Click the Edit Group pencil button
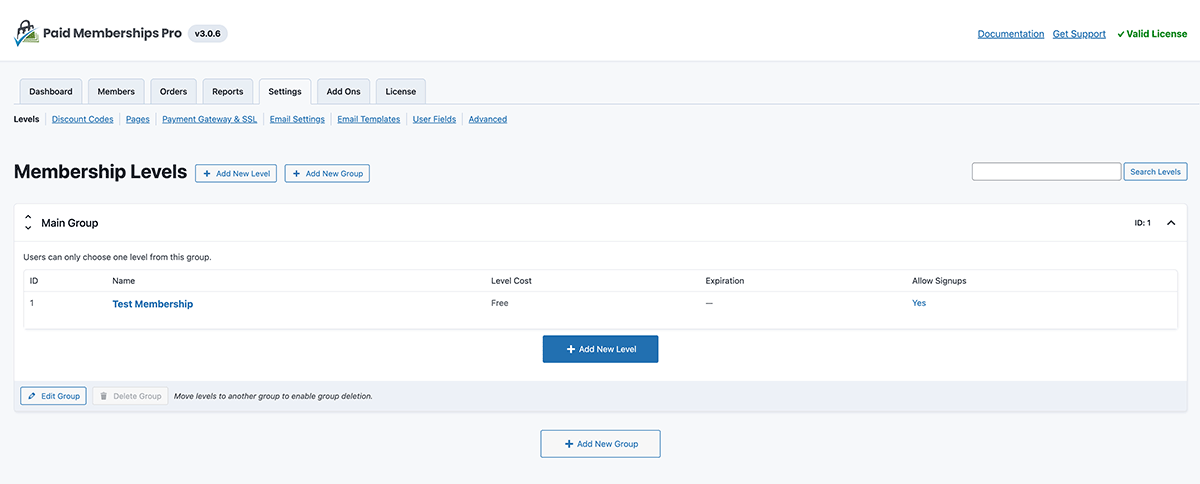Screen dimensions: 1200x484 54,396
